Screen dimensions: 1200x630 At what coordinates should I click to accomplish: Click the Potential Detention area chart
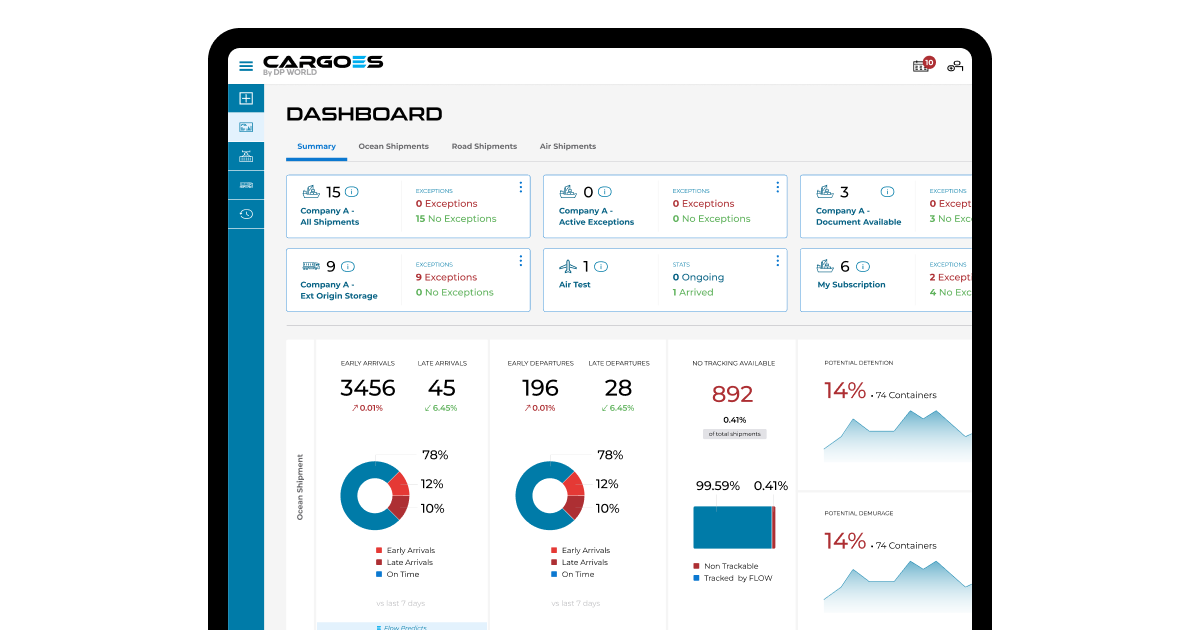tap(897, 436)
